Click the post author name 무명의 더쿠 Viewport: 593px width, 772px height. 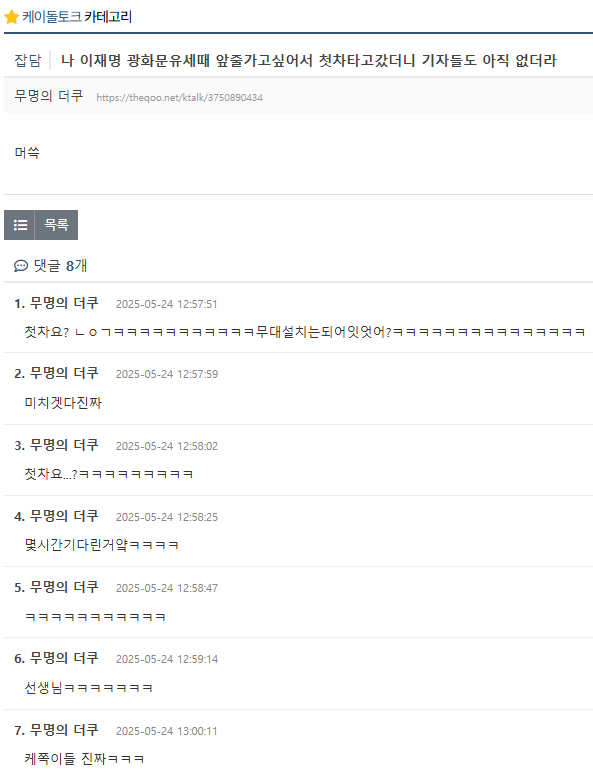(49, 96)
